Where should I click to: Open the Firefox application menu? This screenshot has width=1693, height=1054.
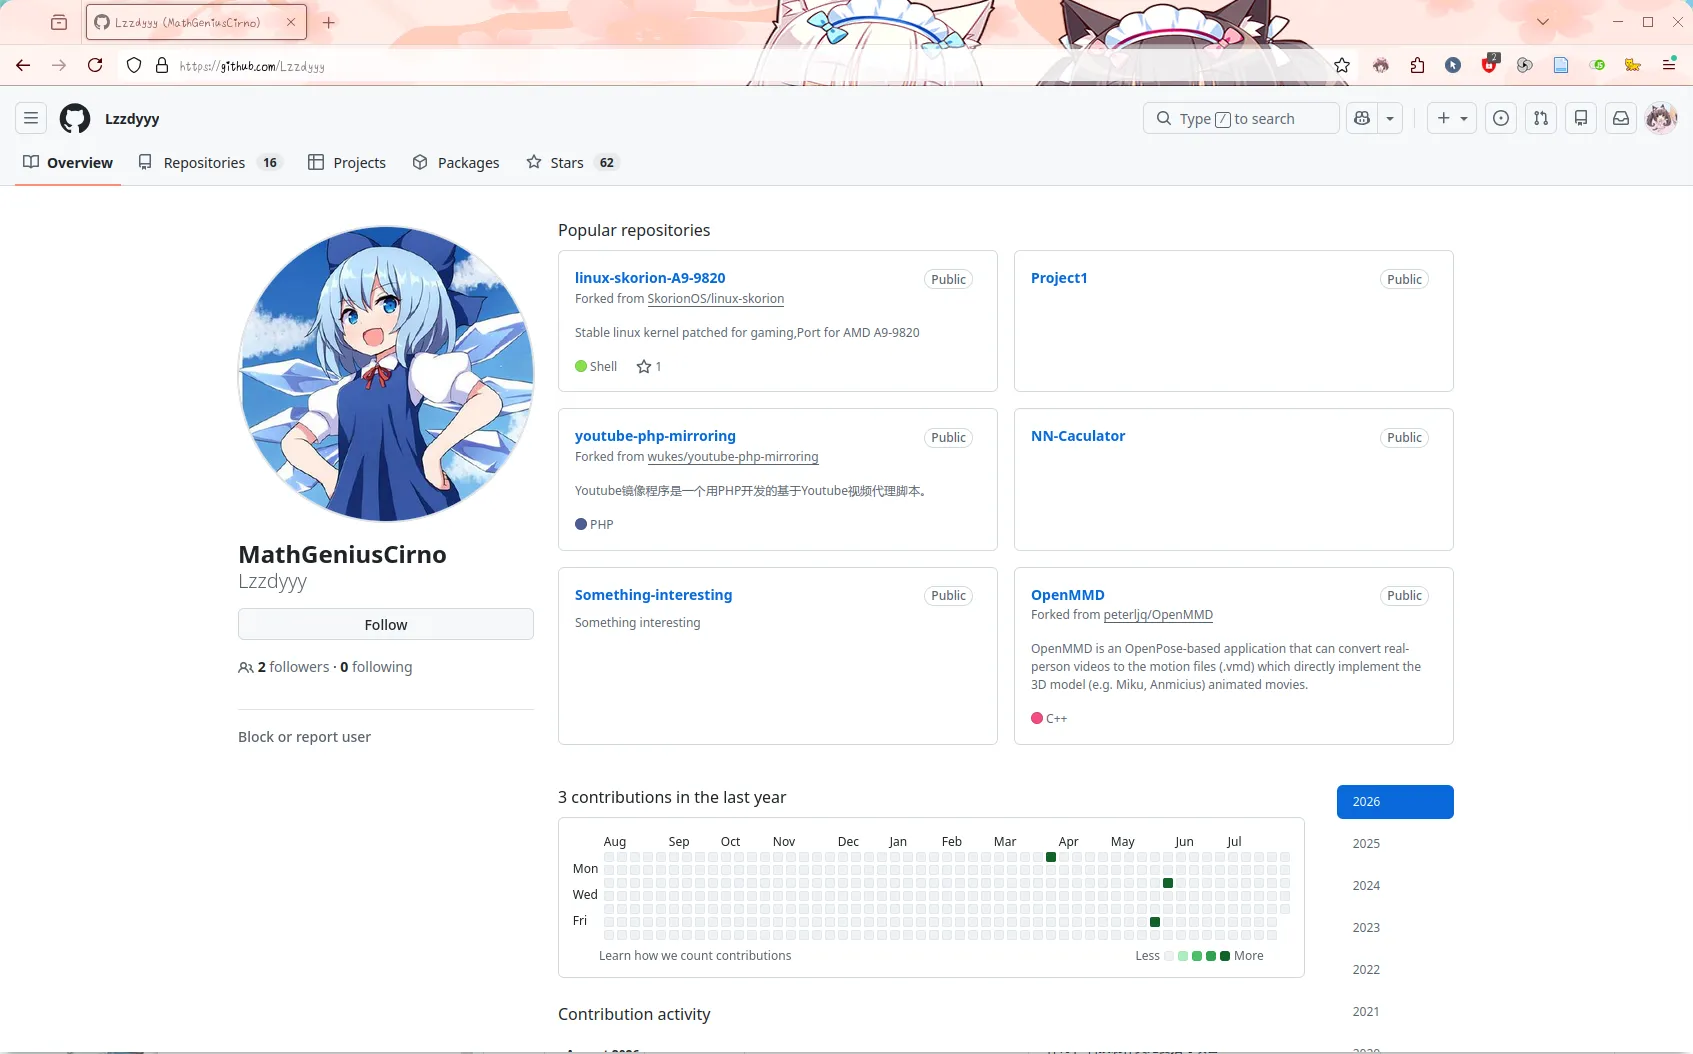pyautogui.click(x=1669, y=65)
